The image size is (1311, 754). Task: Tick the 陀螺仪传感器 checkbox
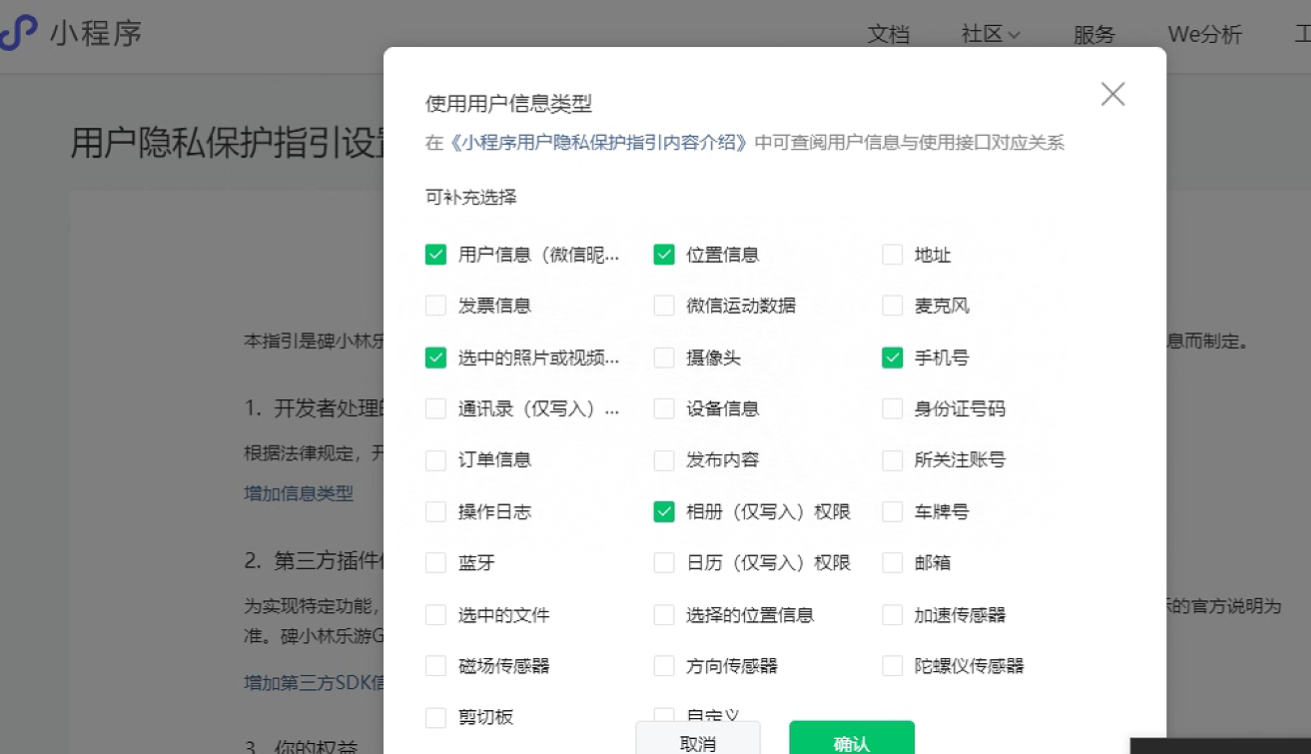coord(892,666)
